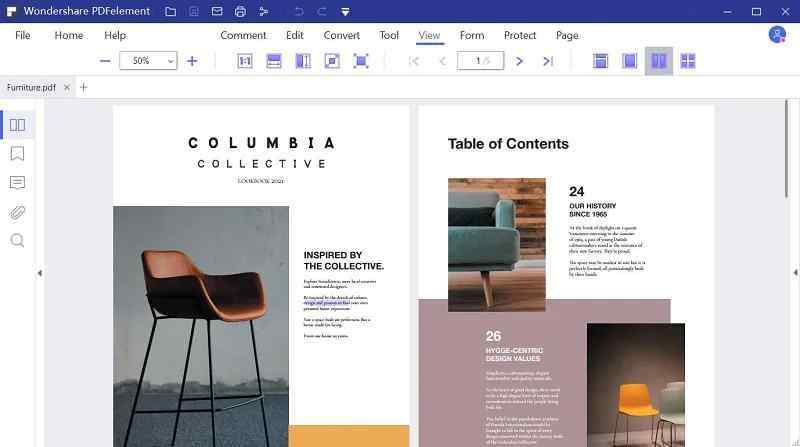
Task: Add a new tab with plus button
Action: point(84,87)
